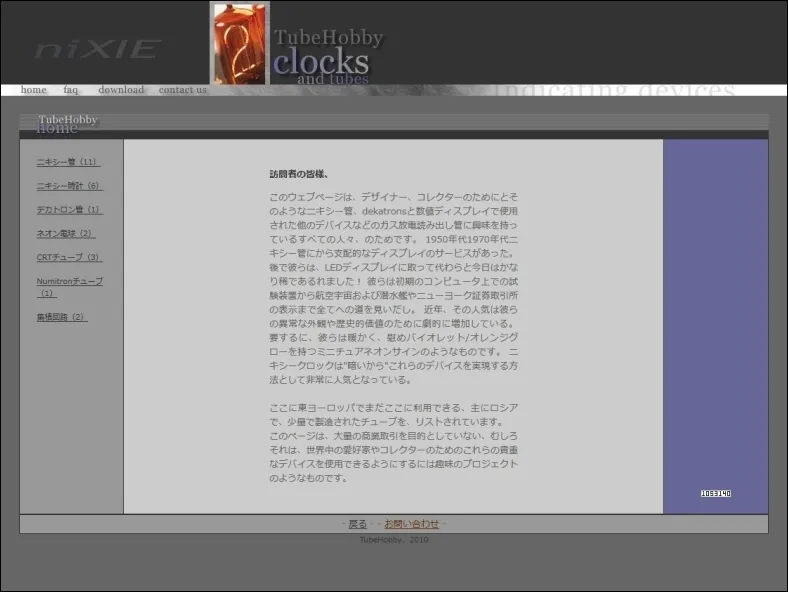Open the home navigation link

(x=34, y=90)
